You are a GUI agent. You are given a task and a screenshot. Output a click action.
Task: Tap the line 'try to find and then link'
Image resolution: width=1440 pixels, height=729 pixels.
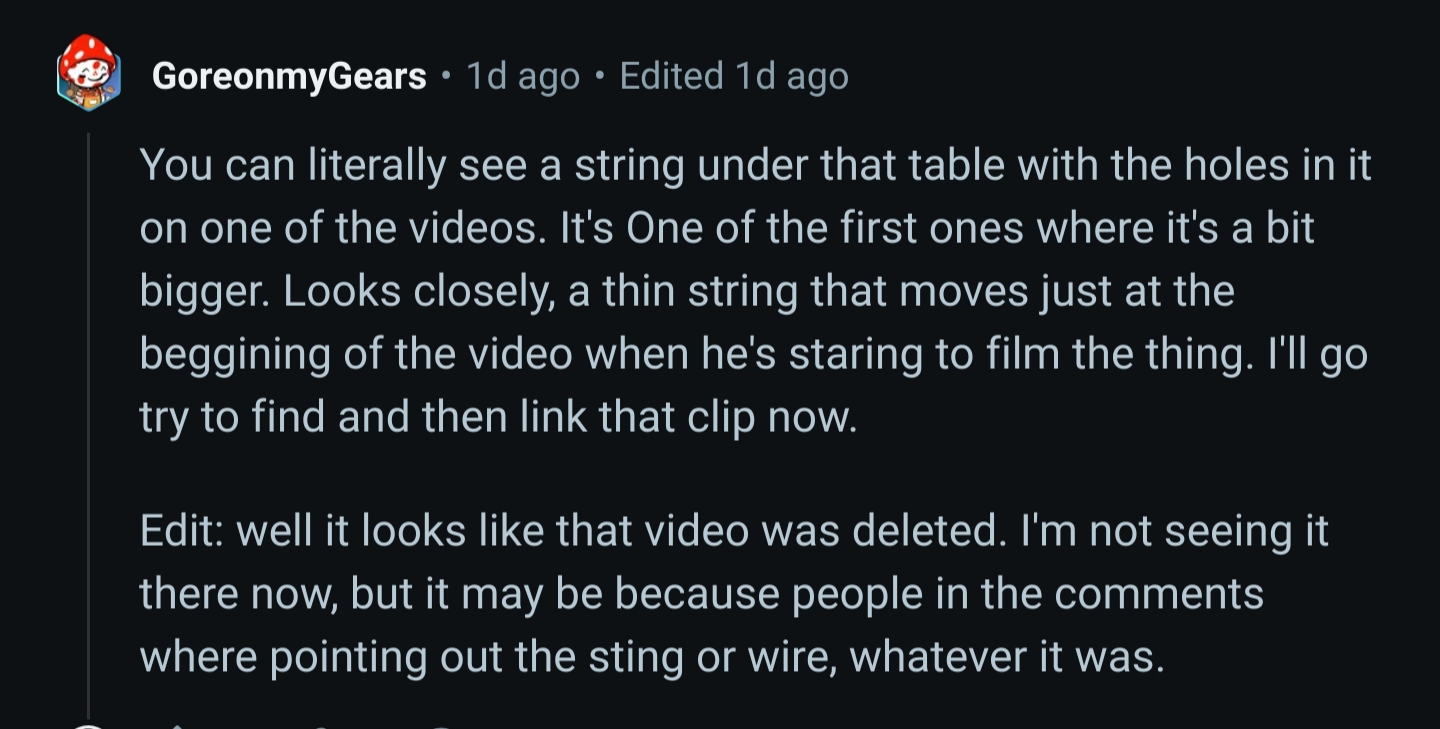coord(498,418)
